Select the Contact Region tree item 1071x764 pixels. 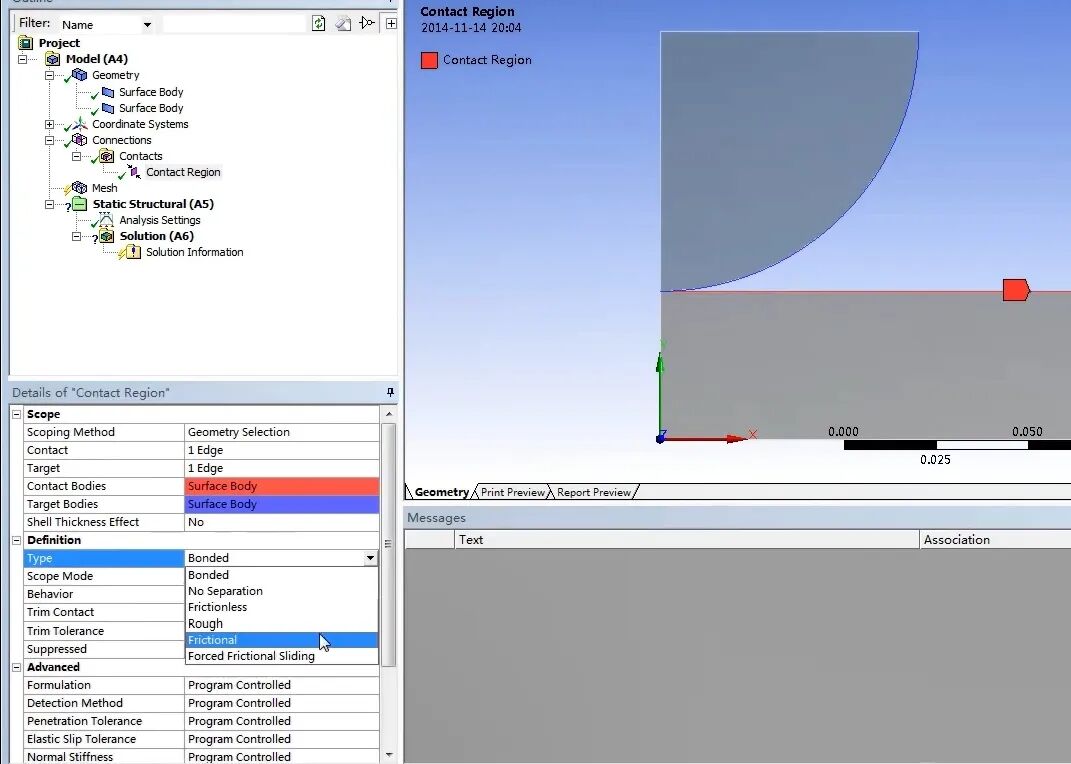pyautogui.click(x=183, y=172)
